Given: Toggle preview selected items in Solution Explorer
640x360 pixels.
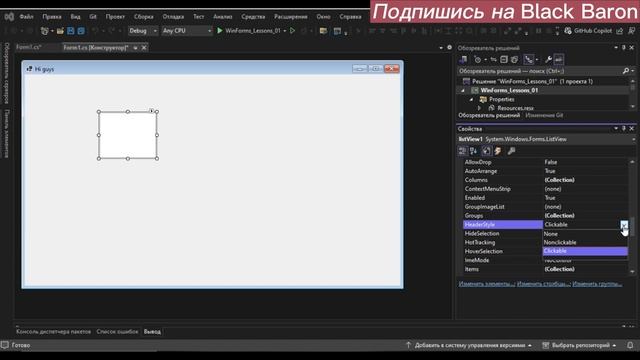Looking at the screenshot, I should coord(559,60).
